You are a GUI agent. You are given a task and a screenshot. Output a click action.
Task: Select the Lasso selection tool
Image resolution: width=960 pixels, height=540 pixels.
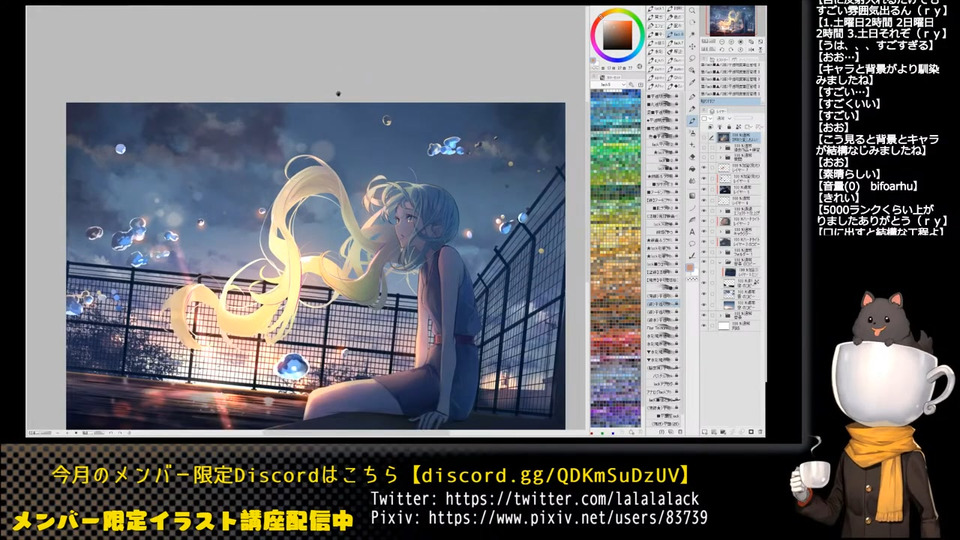point(692,58)
